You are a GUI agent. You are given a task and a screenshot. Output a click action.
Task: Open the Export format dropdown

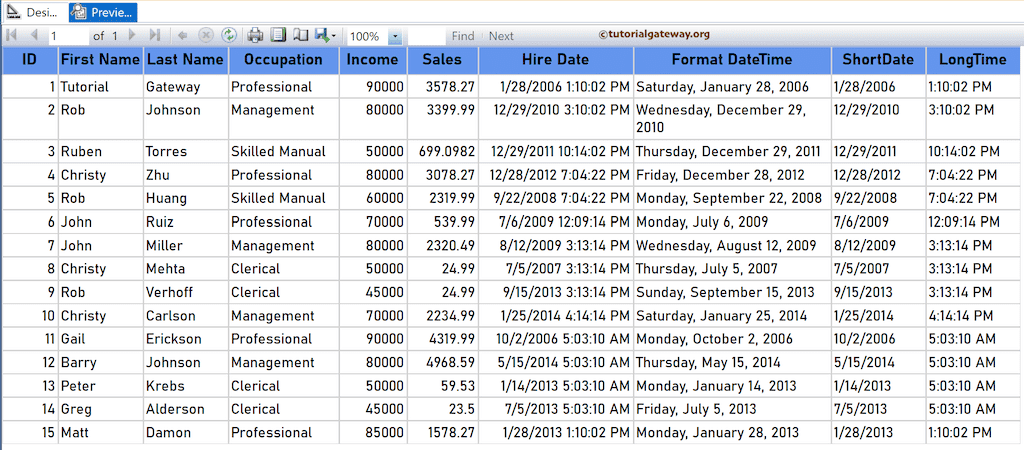[325, 36]
